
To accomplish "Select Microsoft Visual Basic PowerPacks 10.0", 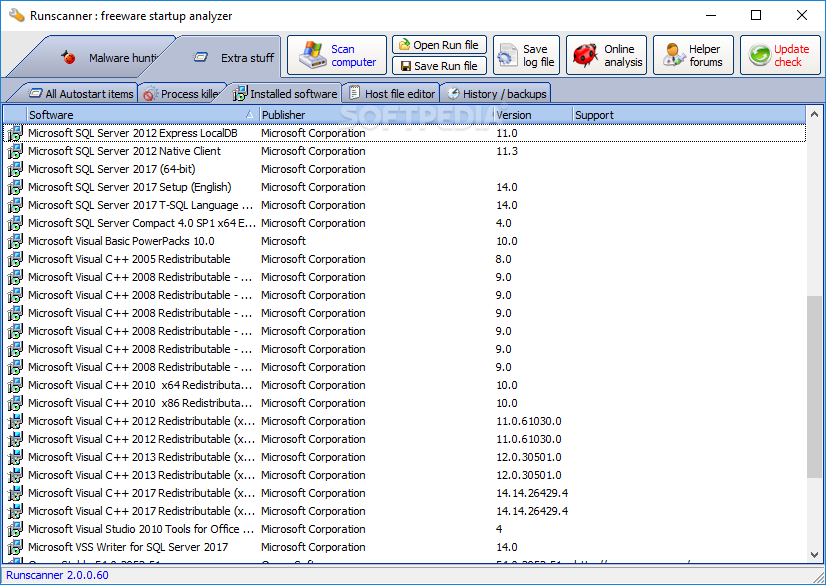I will pyautogui.click(x=121, y=241).
